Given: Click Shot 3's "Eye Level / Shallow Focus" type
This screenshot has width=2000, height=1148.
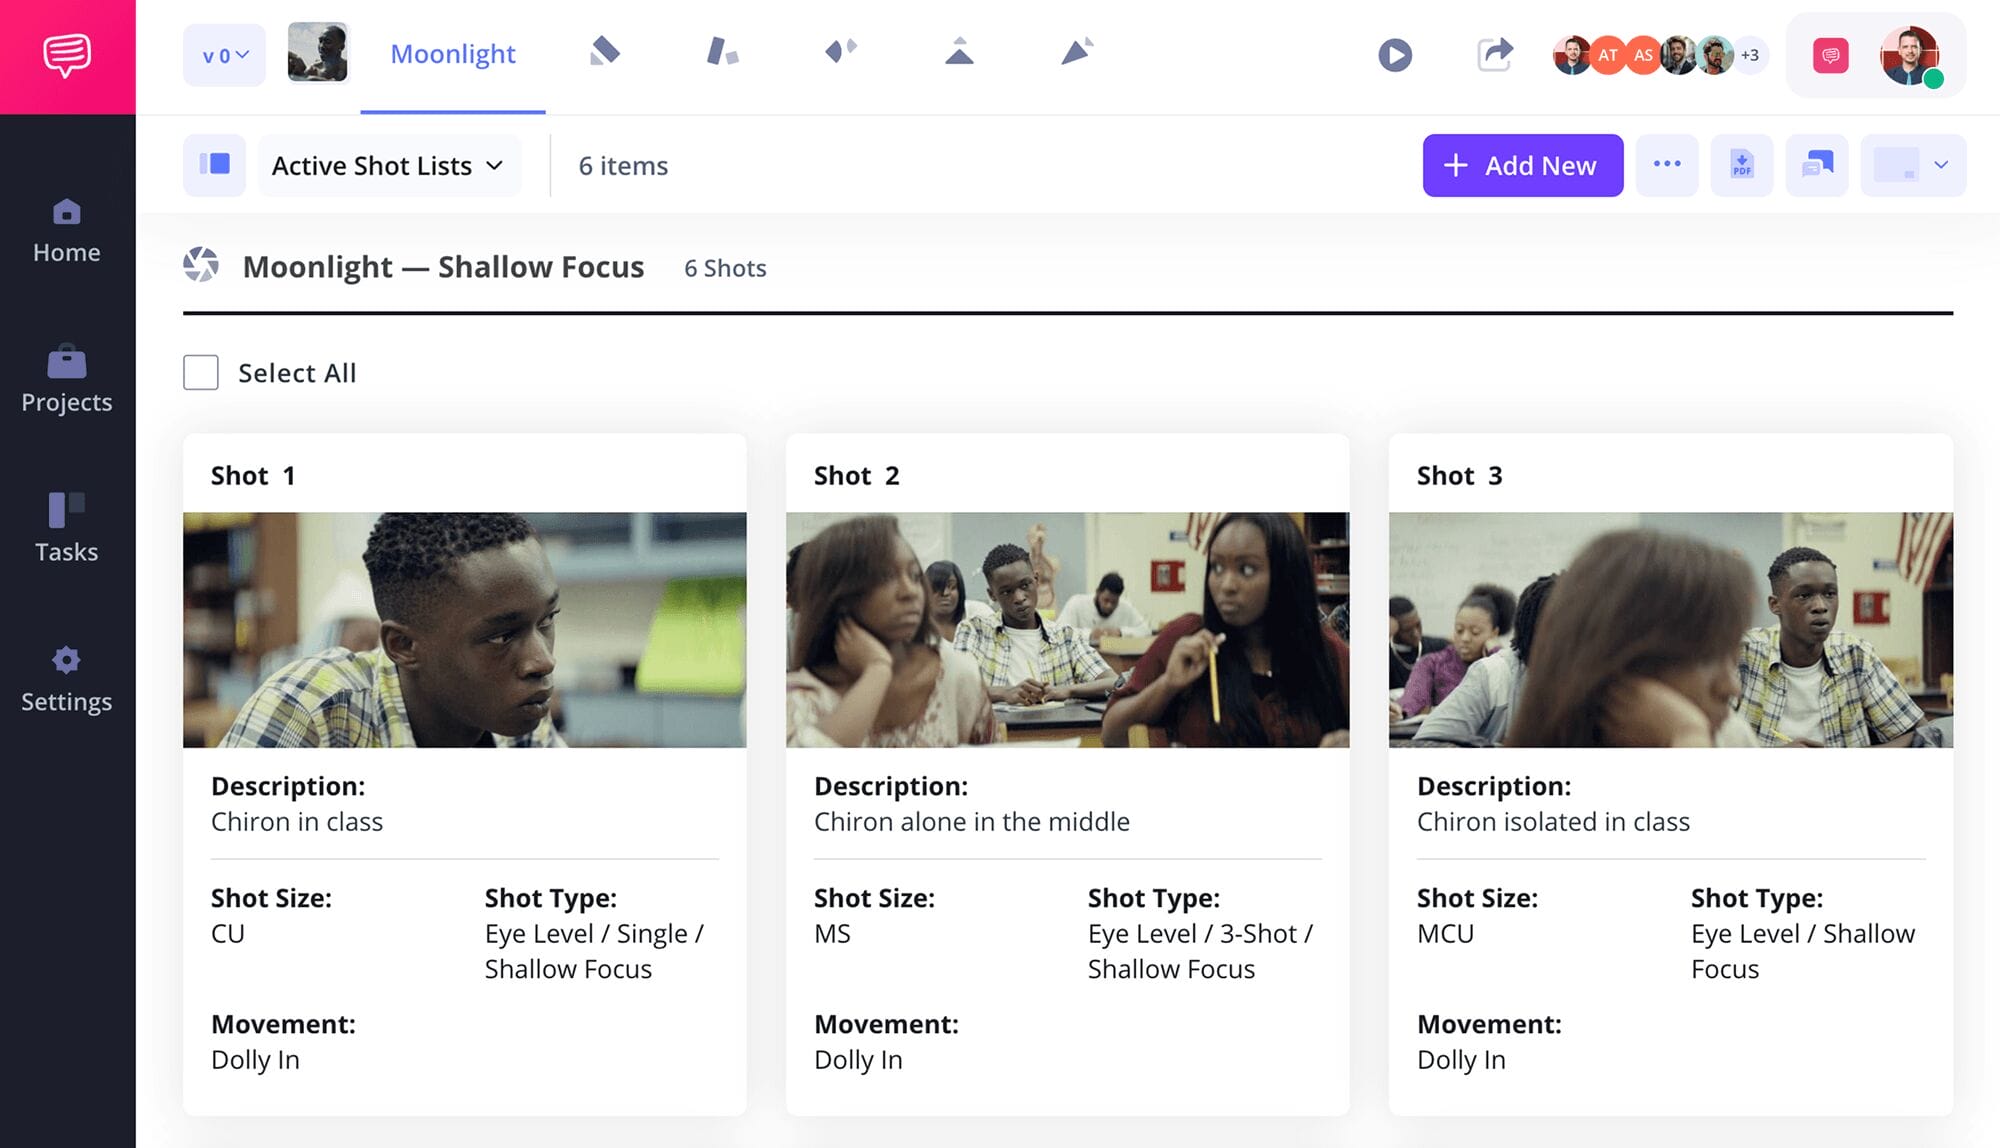Looking at the screenshot, I should click(x=1803, y=951).
